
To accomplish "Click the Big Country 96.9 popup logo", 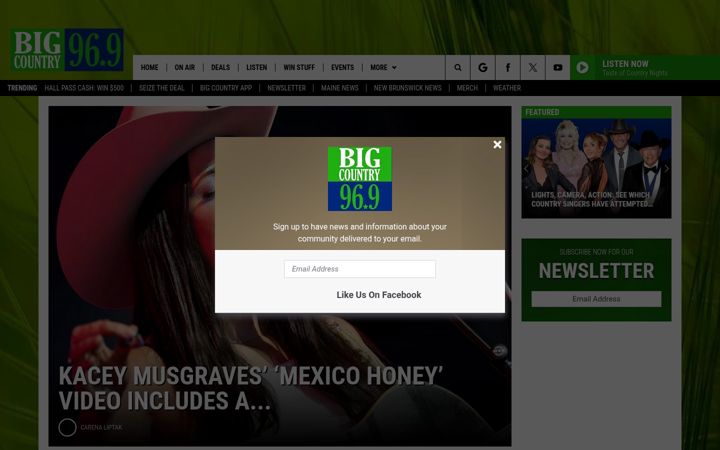I will click(360, 179).
